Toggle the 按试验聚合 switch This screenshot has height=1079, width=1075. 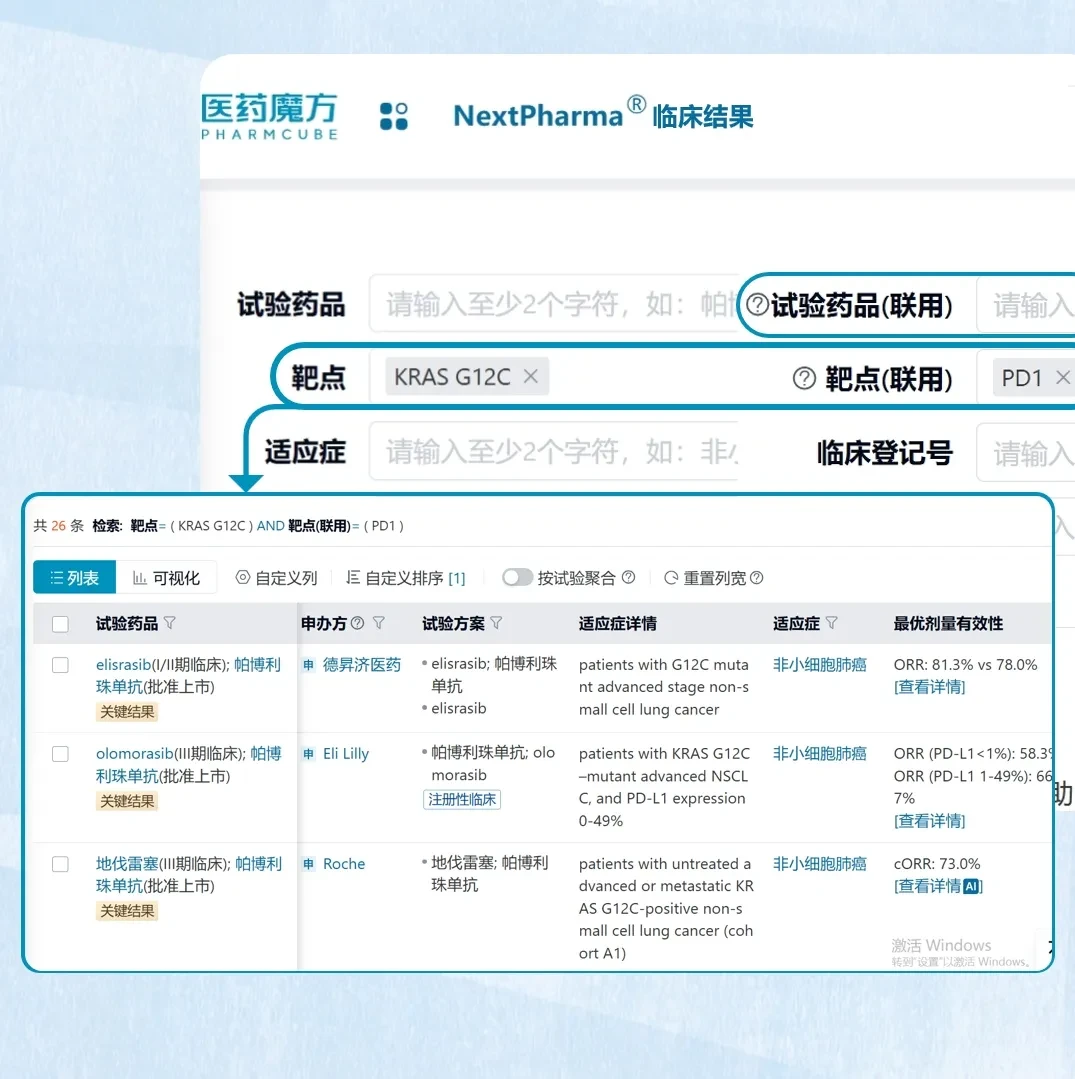click(x=517, y=577)
